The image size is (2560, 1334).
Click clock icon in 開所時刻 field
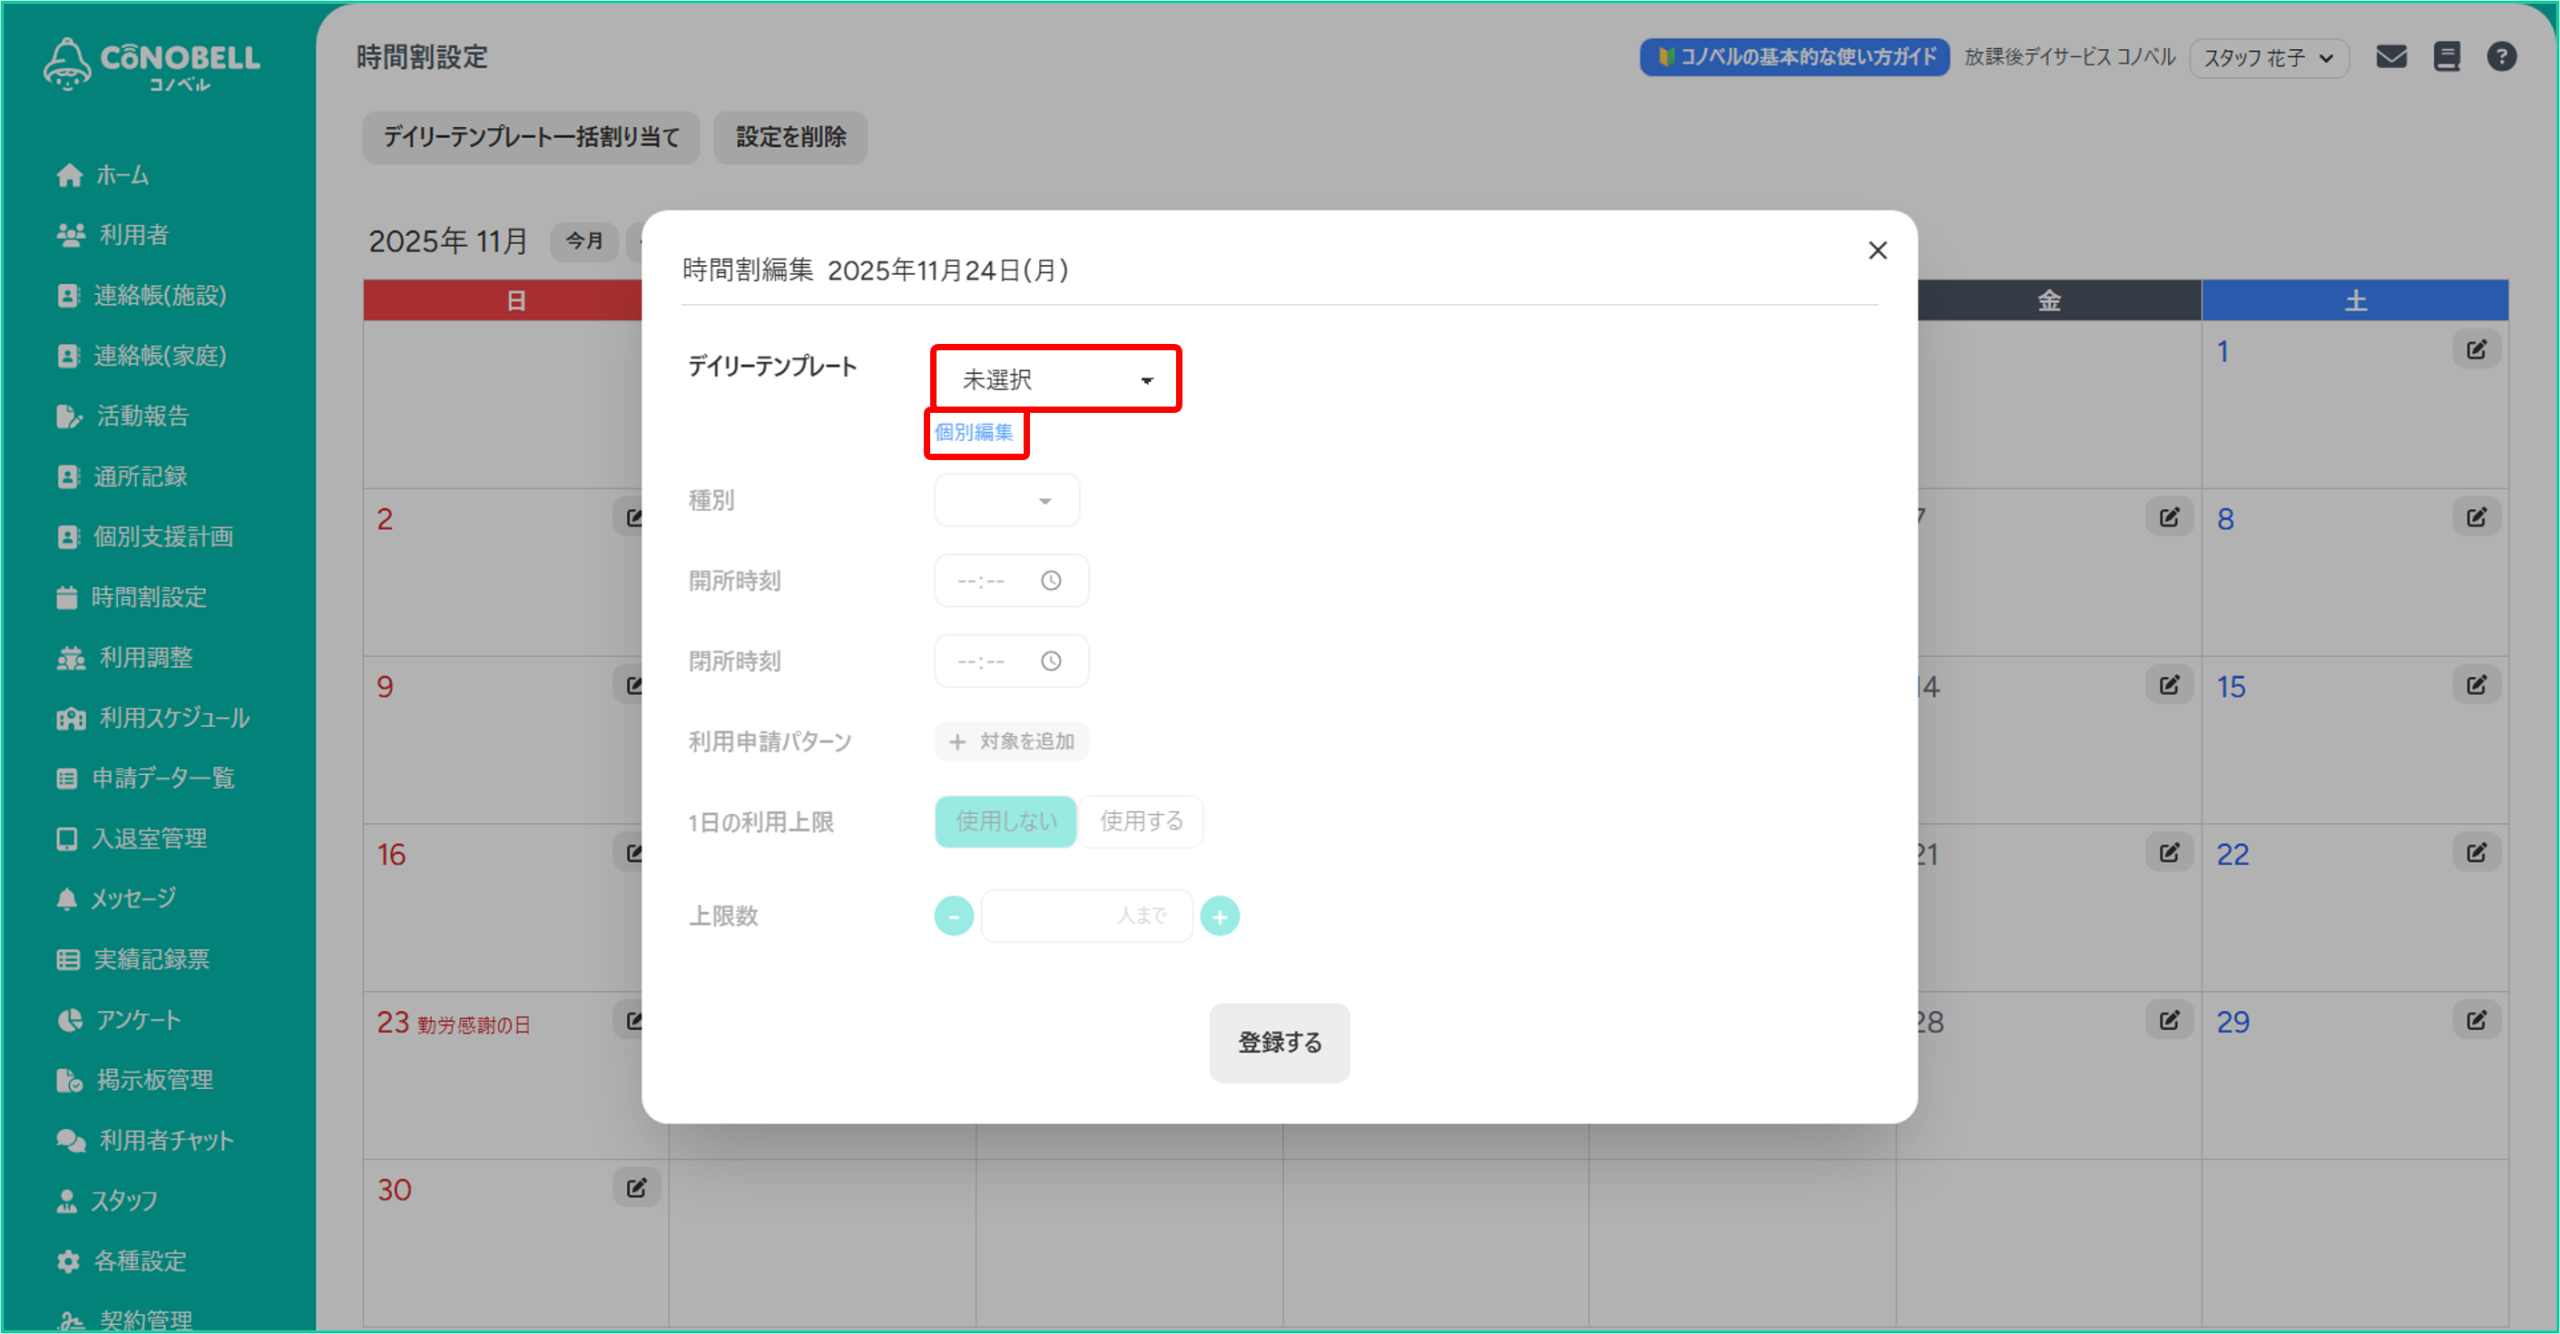tap(1051, 581)
